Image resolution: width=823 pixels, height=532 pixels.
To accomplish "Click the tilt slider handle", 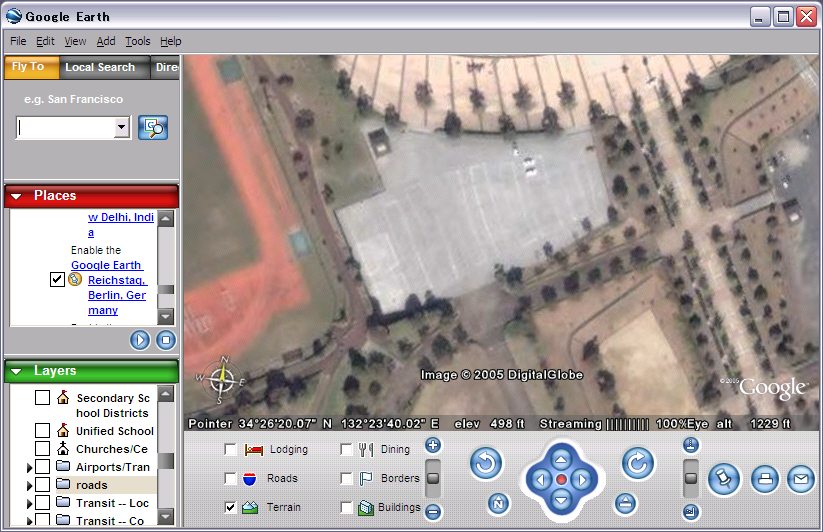I will (690, 478).
